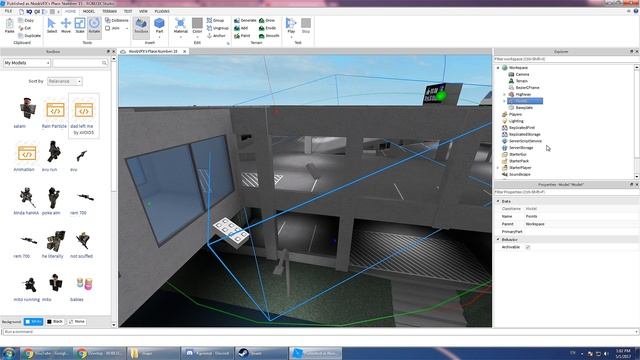Click the Color swatch in Edit group
Viewport: 640px width, 360px height.
point(197,23)
